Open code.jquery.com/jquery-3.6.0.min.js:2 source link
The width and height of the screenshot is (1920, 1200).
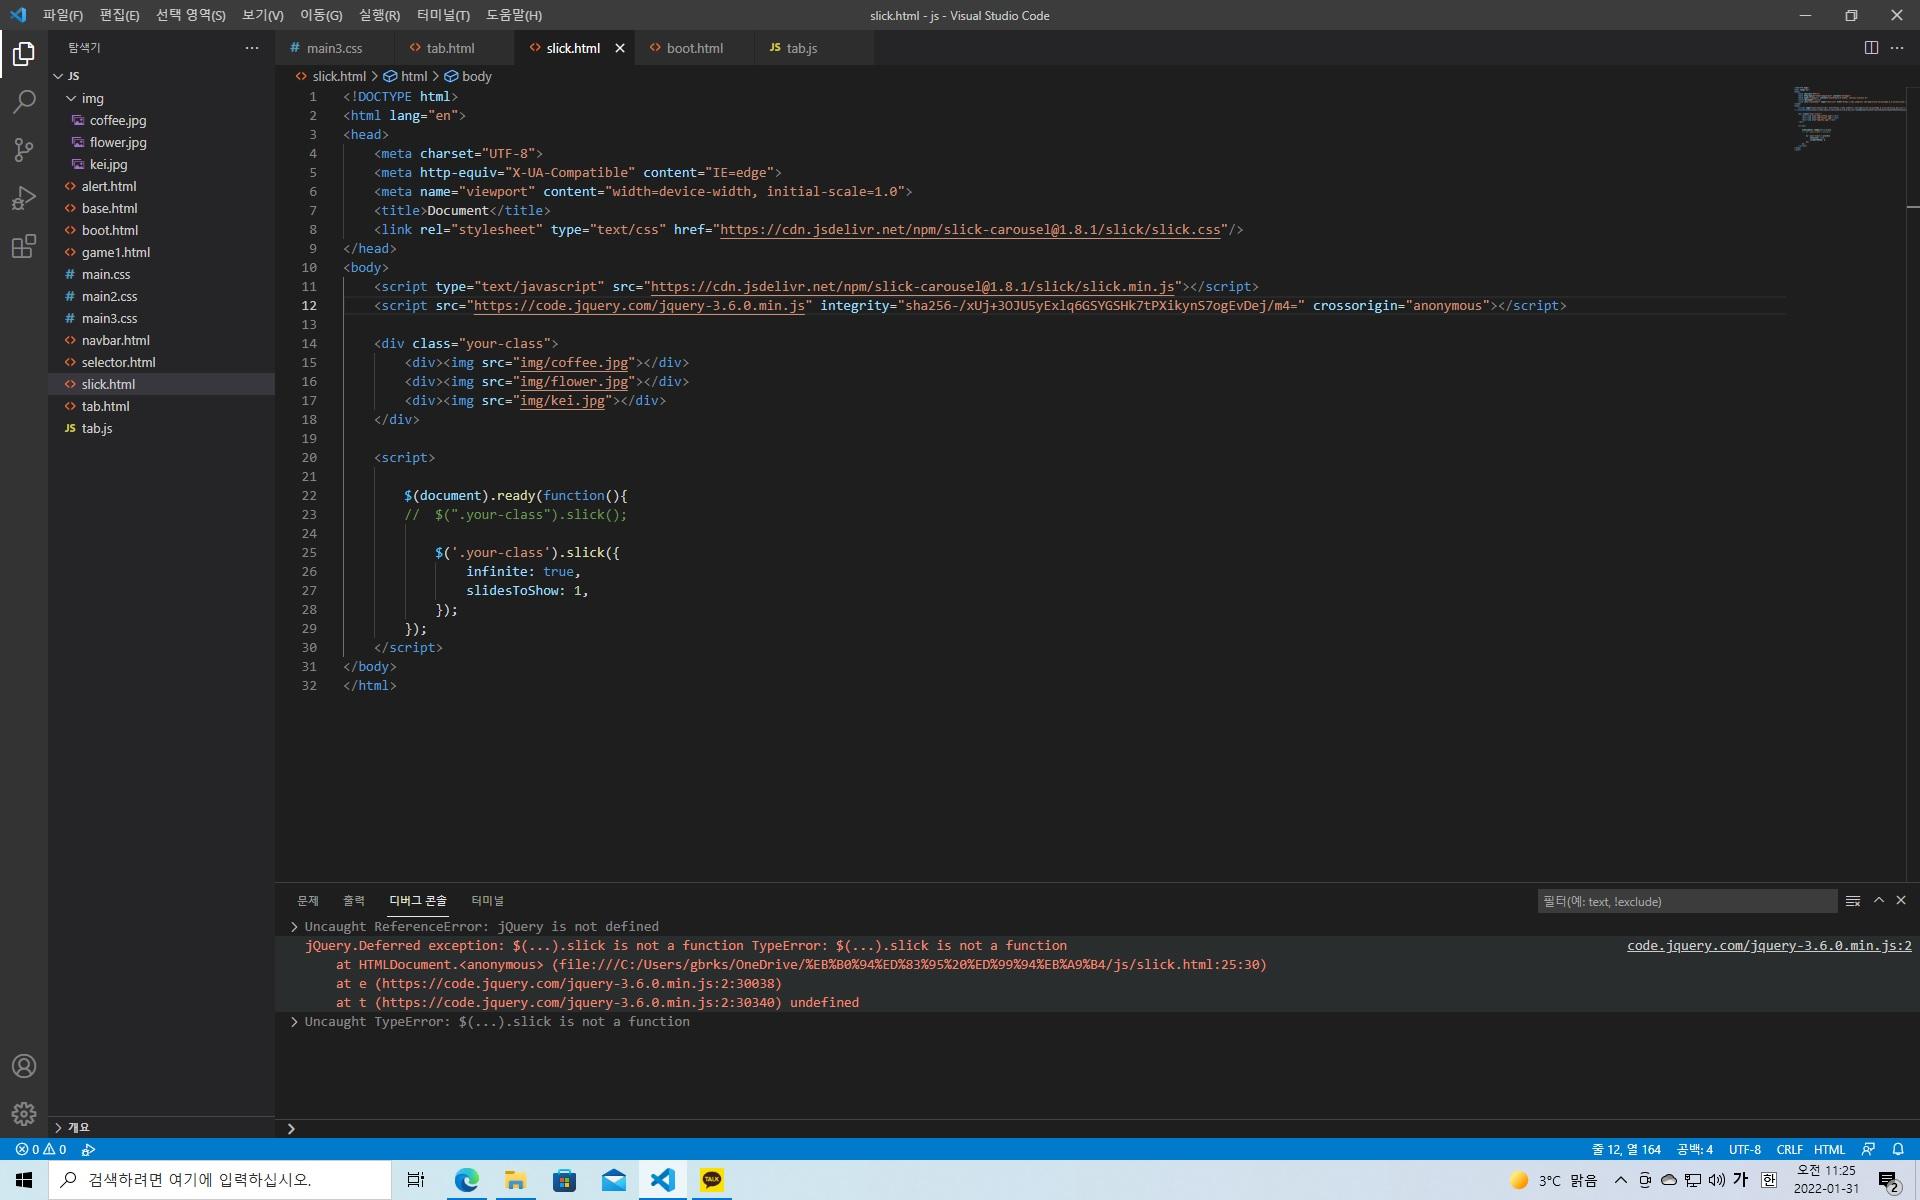(1769, 946)
